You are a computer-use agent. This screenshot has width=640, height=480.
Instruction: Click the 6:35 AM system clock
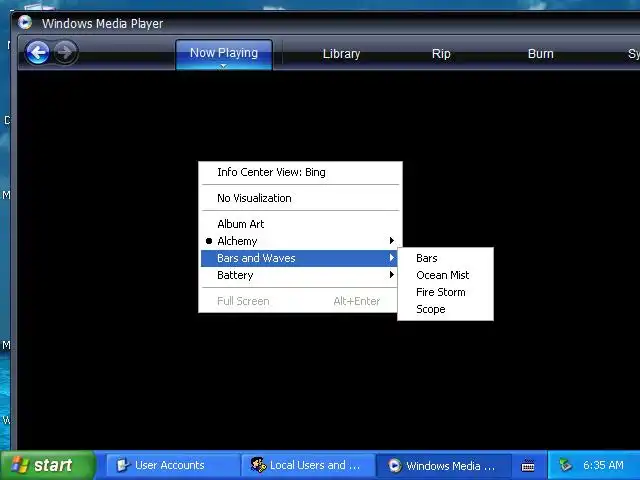pyautogui.click(x=603, y=465)
